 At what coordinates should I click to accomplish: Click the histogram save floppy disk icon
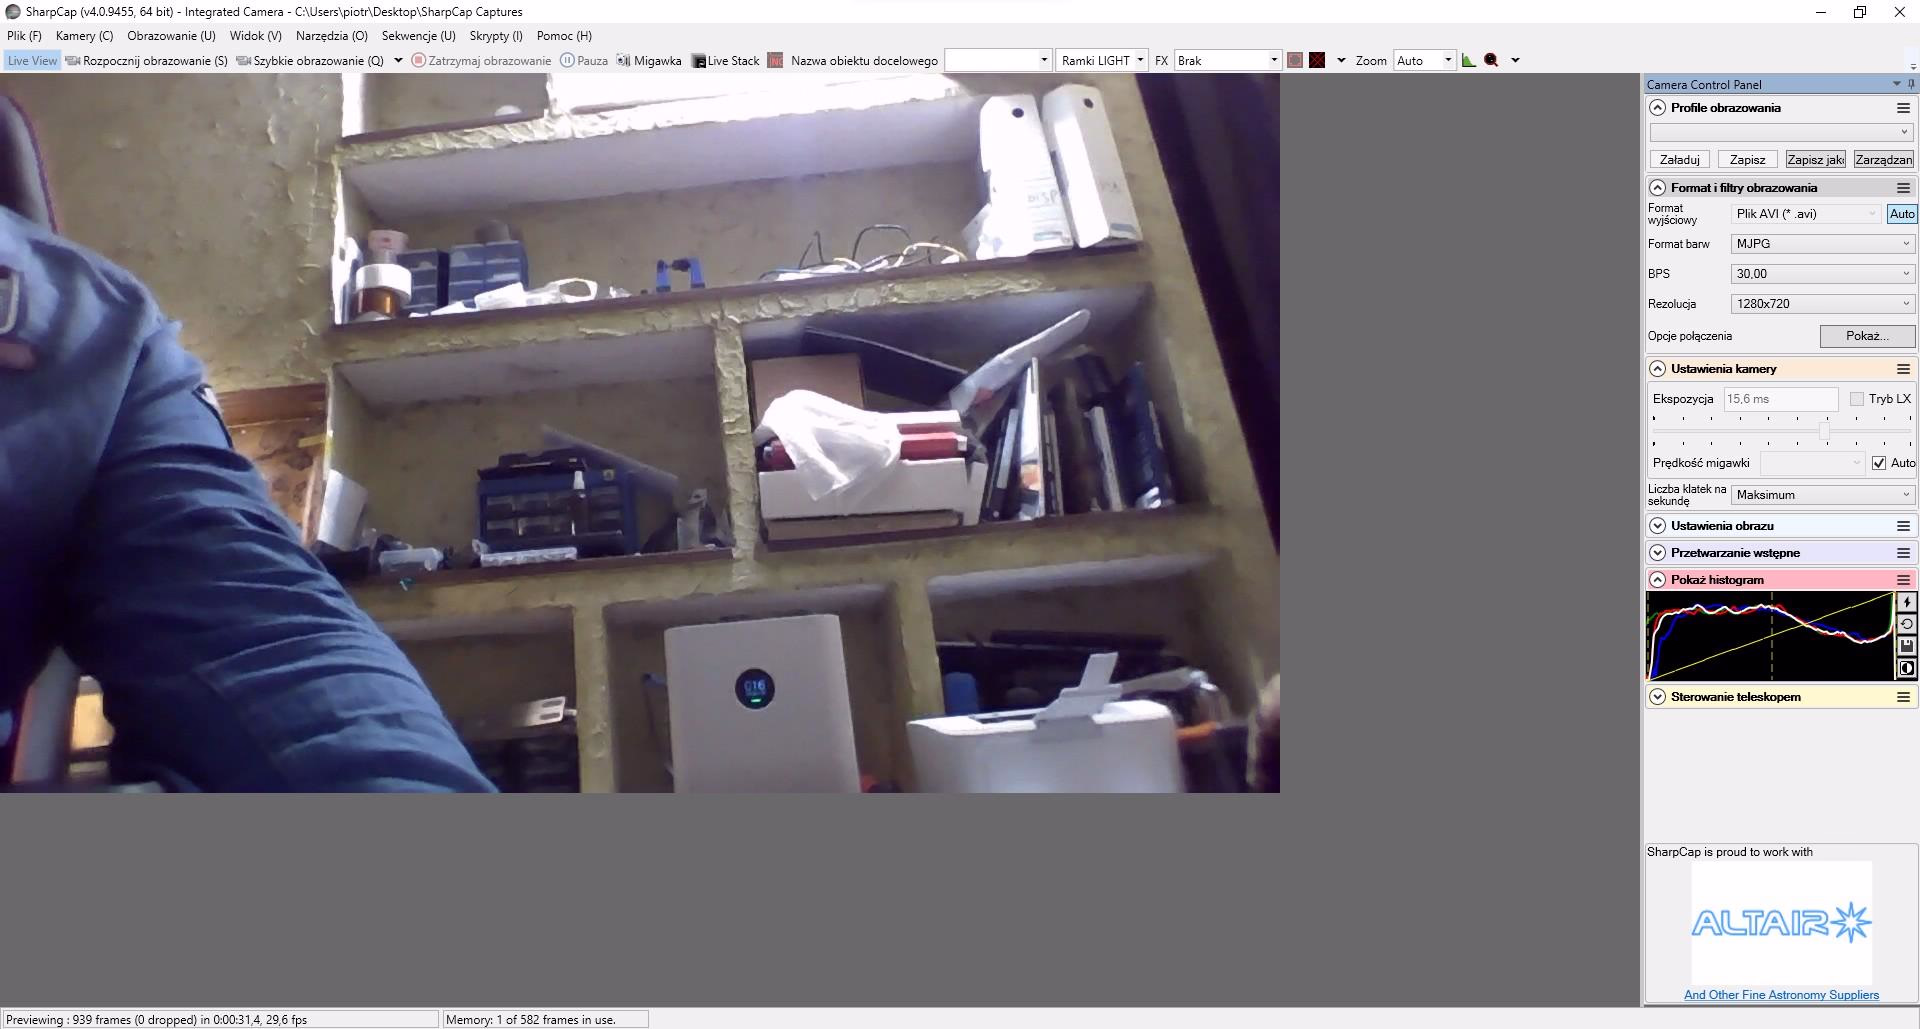[1906, 646]
